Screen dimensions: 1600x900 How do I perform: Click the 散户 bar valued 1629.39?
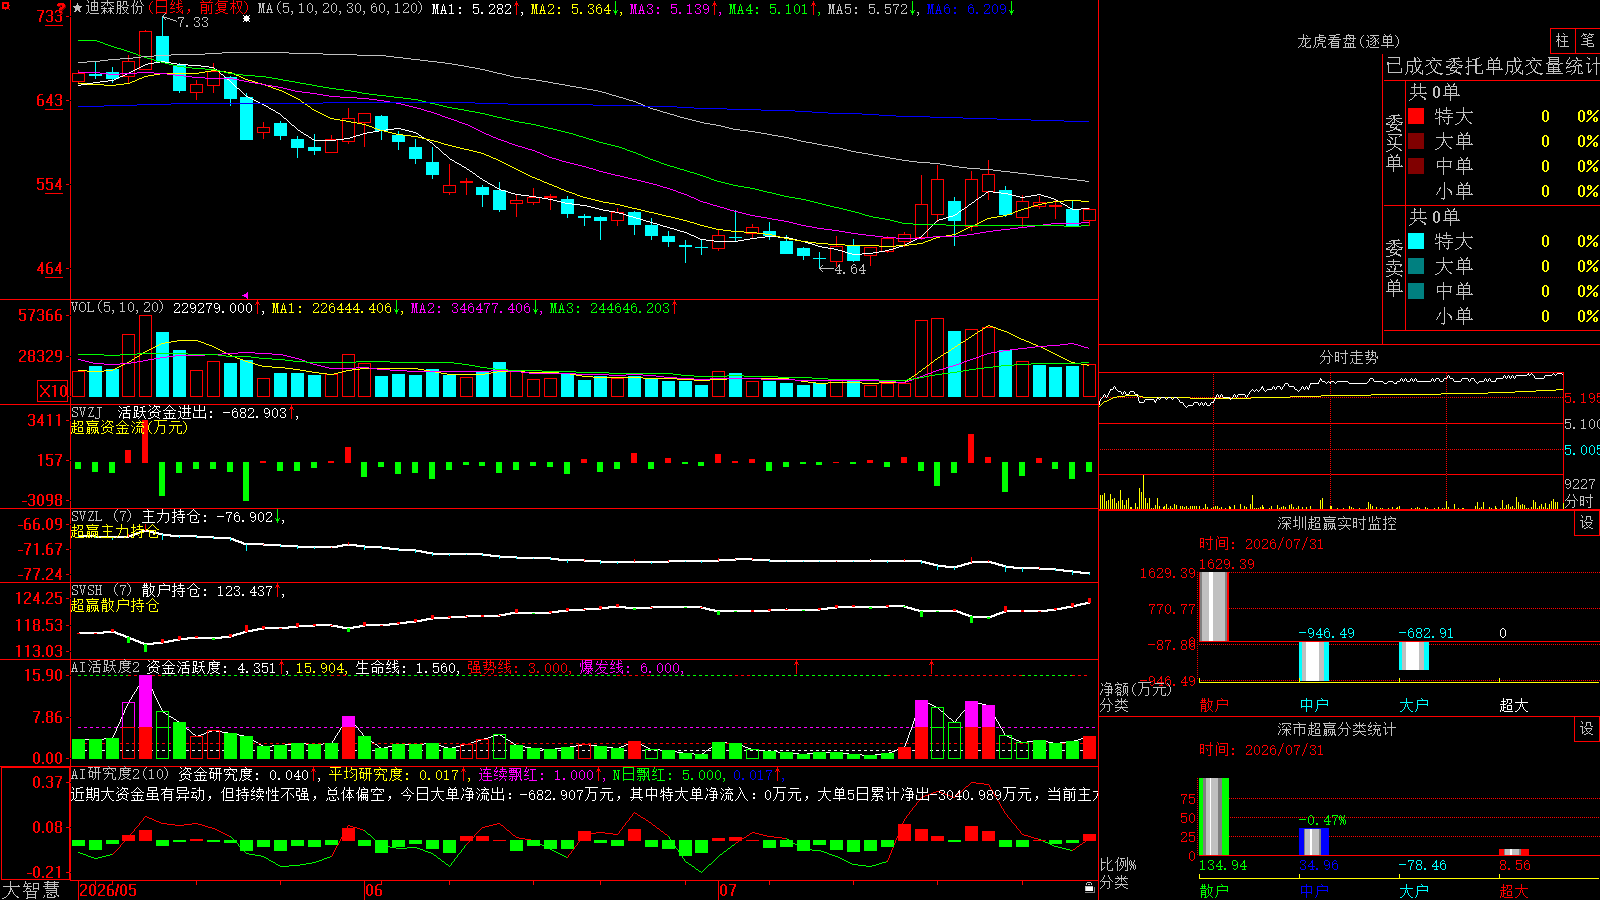tap(1214, 607)
